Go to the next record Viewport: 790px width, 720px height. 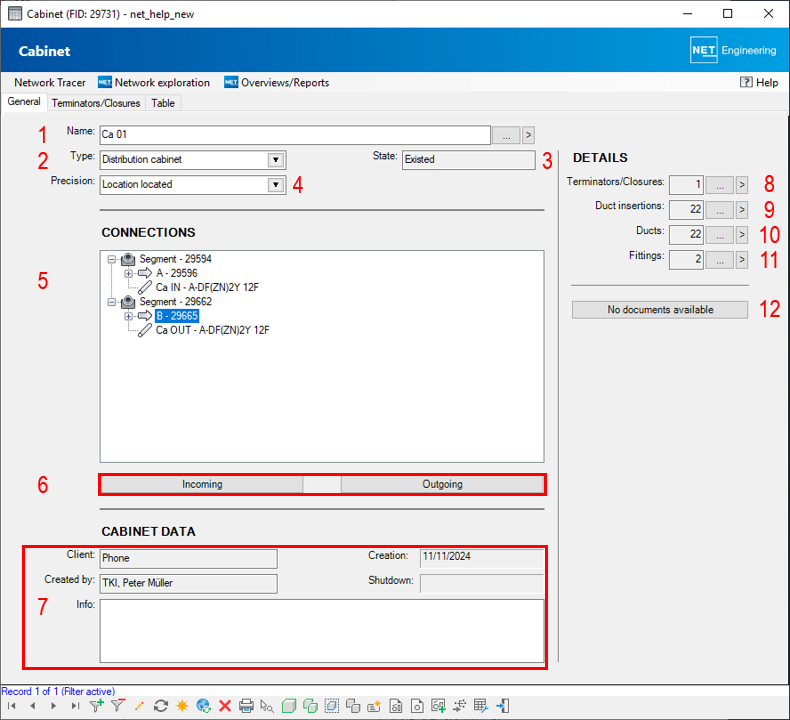click(54, 706)
